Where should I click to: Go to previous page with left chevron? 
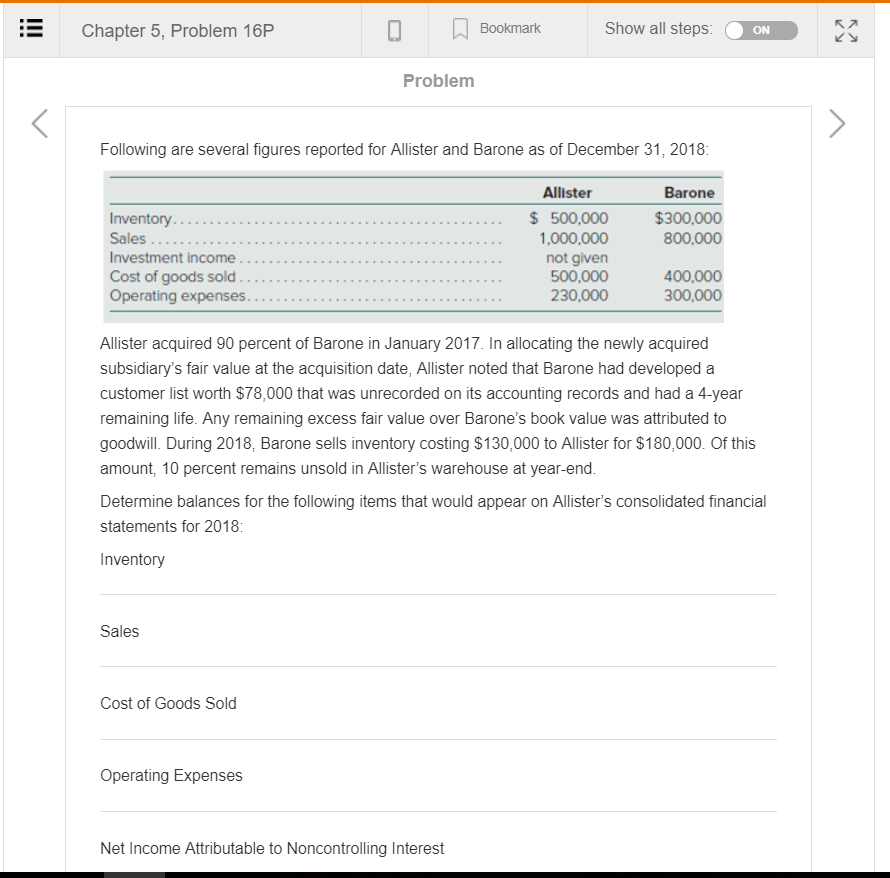(x=39, y=124)
